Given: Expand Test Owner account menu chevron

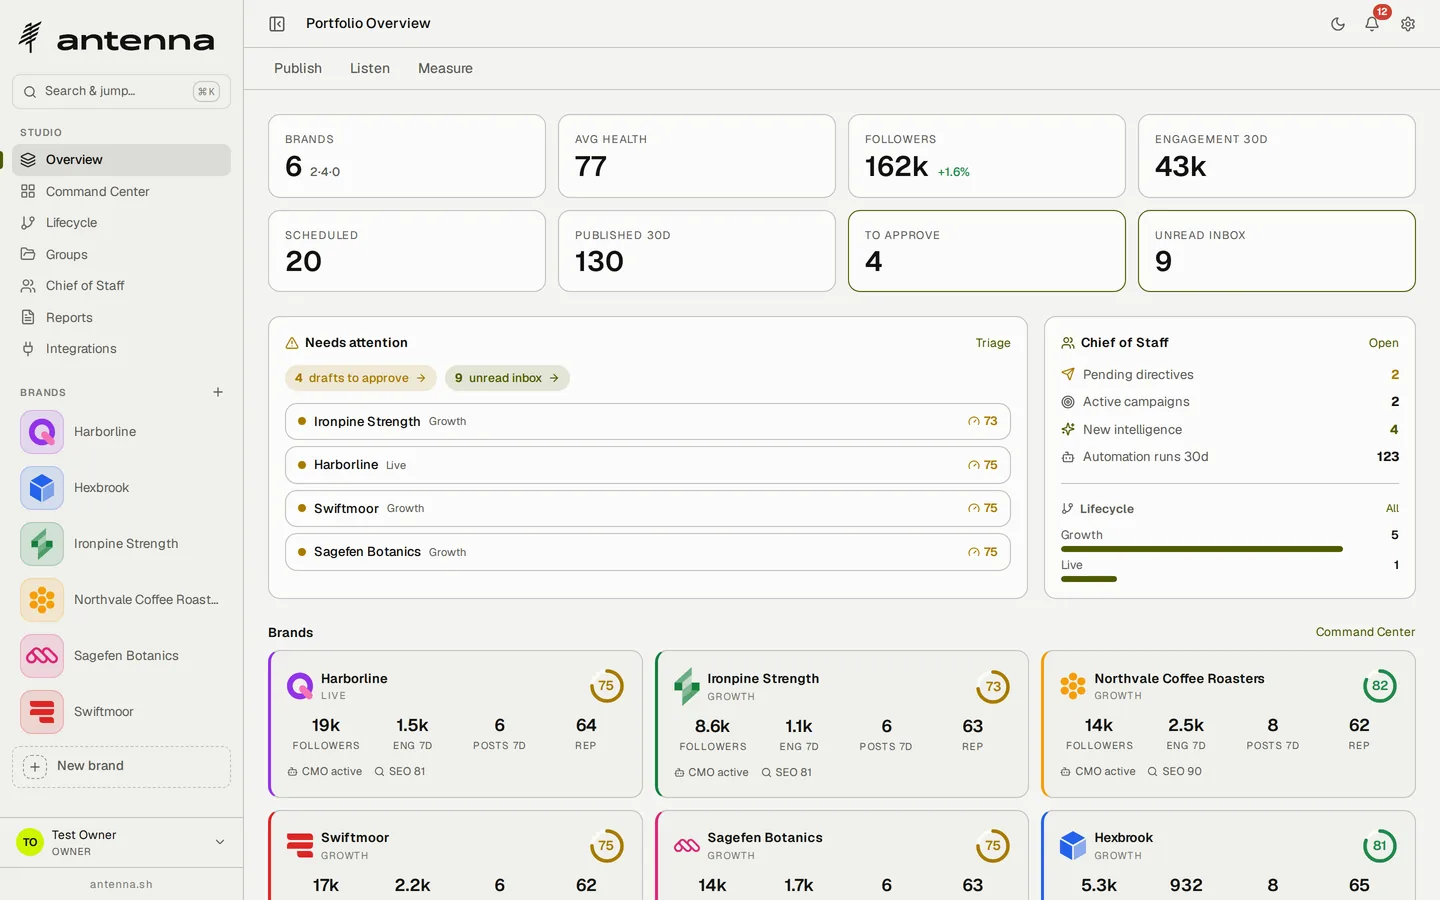Looking at the screenshot, I should point(220,842).
